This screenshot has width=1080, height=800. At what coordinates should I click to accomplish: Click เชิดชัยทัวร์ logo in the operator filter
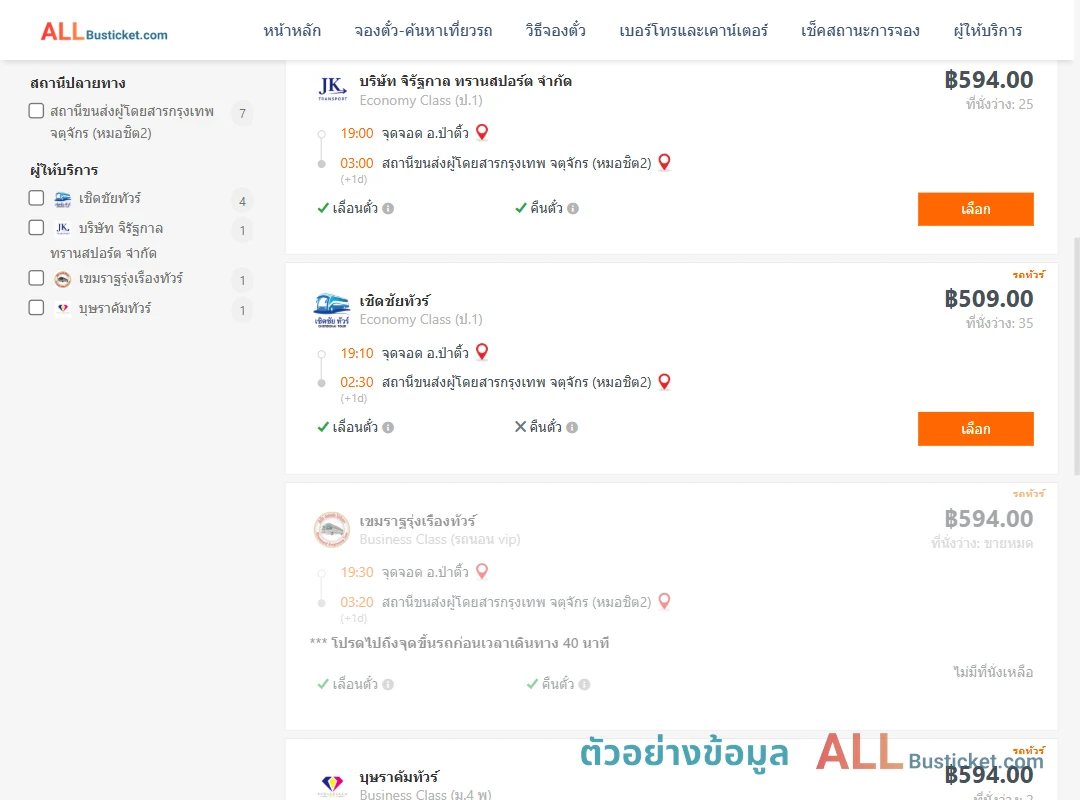click(x=63, y=199)
